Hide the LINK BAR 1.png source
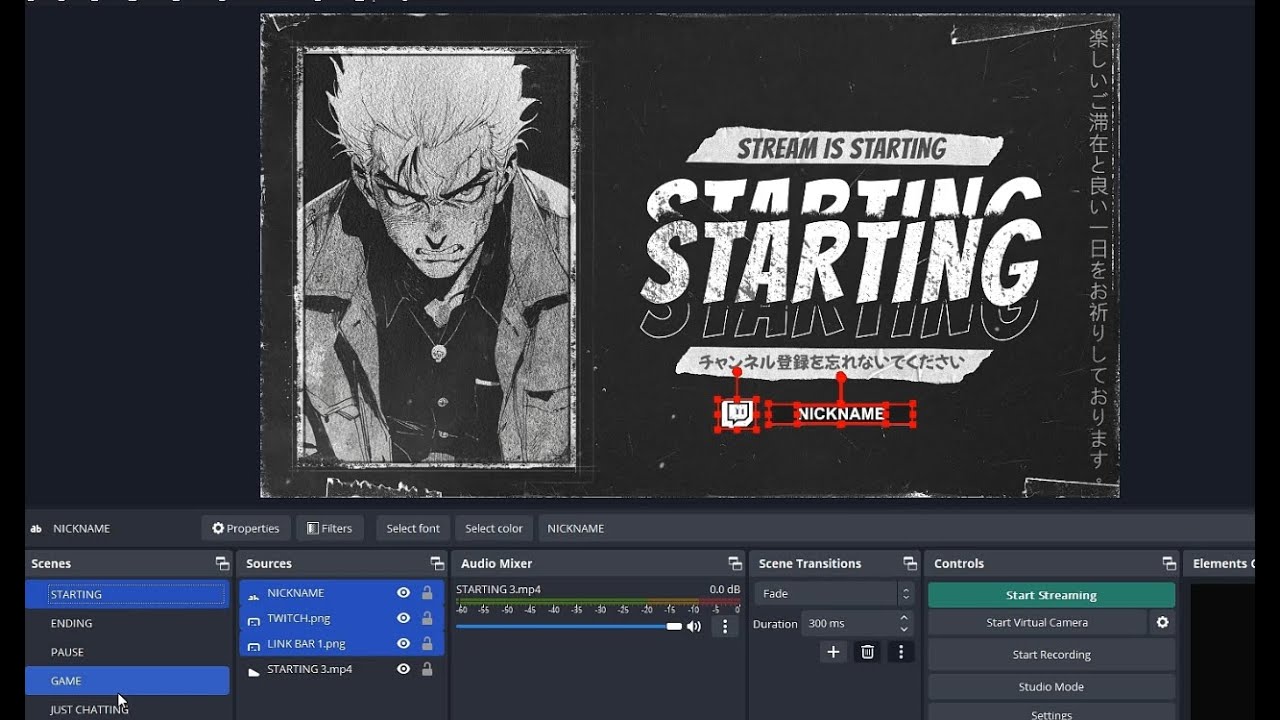The width and height of the screenshot is (1280, 720). [403, 644]
